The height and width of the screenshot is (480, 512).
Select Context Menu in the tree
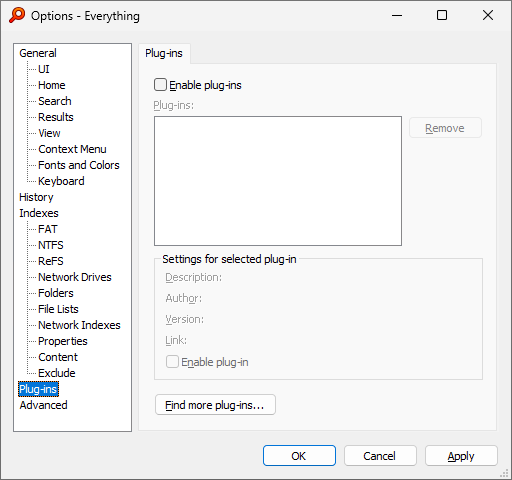pos(72,149)
